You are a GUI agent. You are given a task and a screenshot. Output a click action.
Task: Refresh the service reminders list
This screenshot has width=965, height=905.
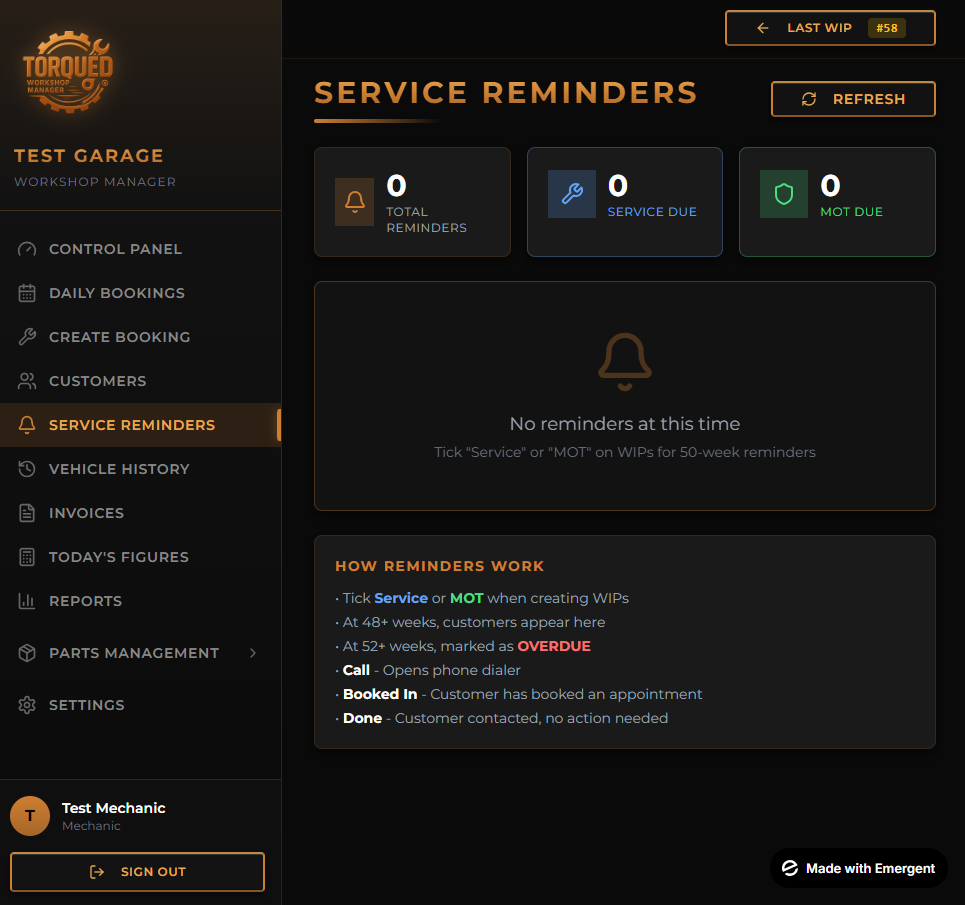(853, 99)
